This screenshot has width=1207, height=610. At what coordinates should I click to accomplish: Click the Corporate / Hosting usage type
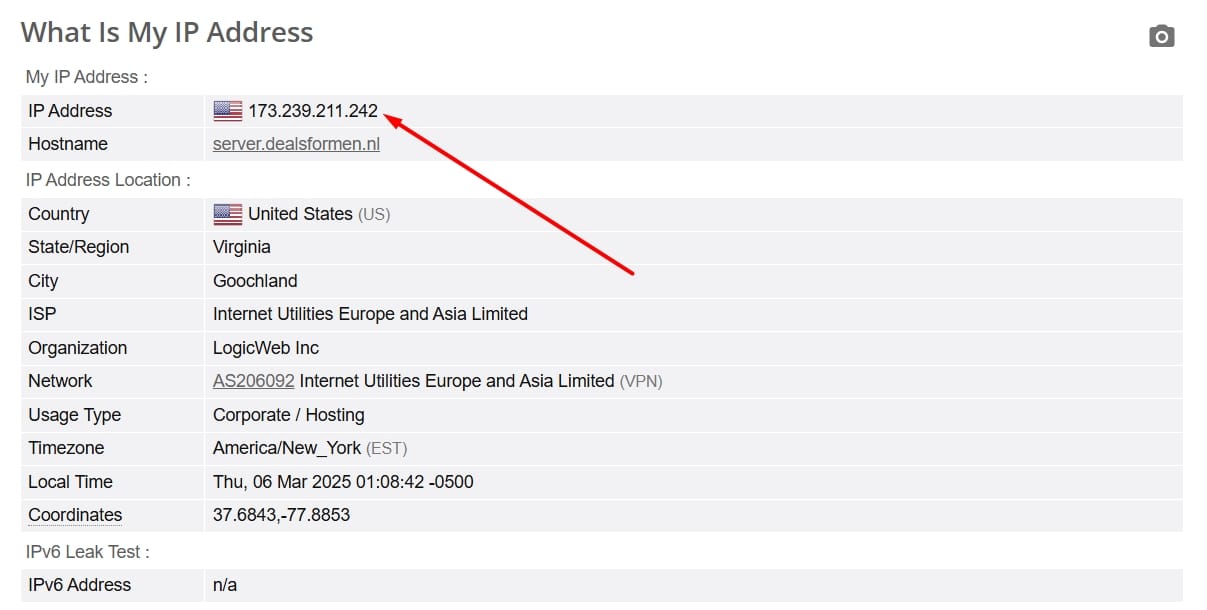(x=289, y=415)
